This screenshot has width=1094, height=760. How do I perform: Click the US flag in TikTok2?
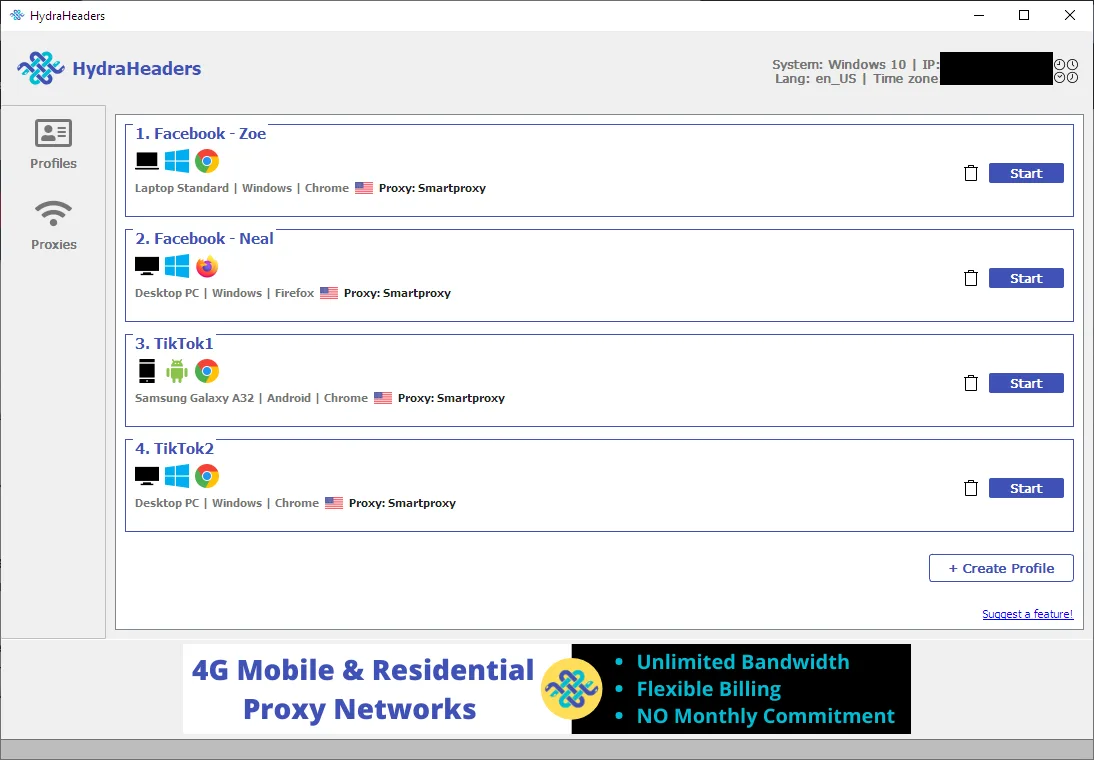(334, 503)
